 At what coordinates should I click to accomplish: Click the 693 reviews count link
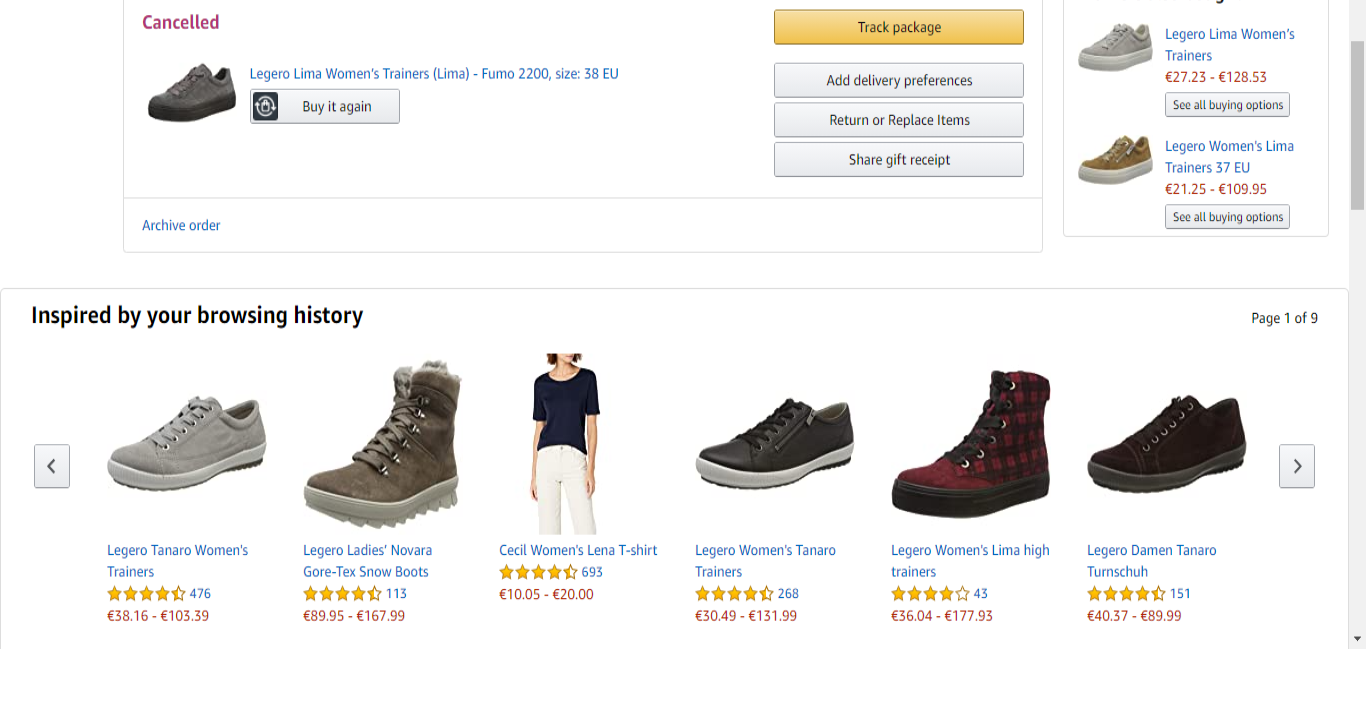coord(592,572)
